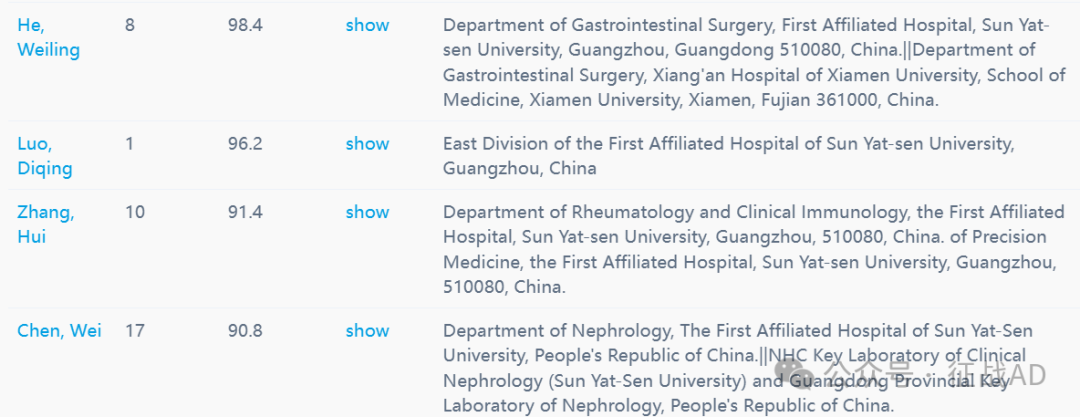Click the East Division affiliation text
This screenshot has width=1080, height=417.
729,156
